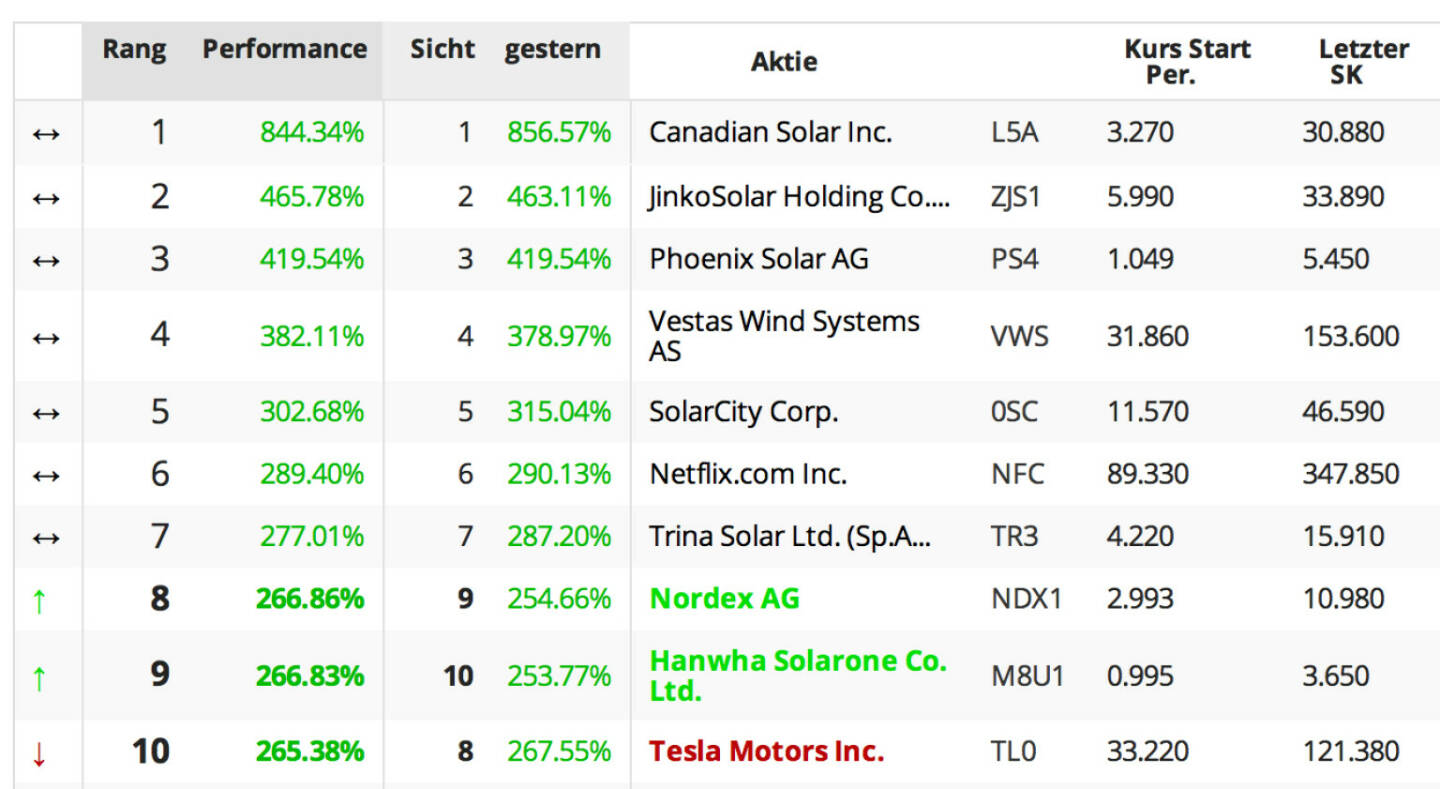Click the Kurs Start Per. column header
Image resolution: width=1440 pixels, height=789 pixels.
(1187, 61)
